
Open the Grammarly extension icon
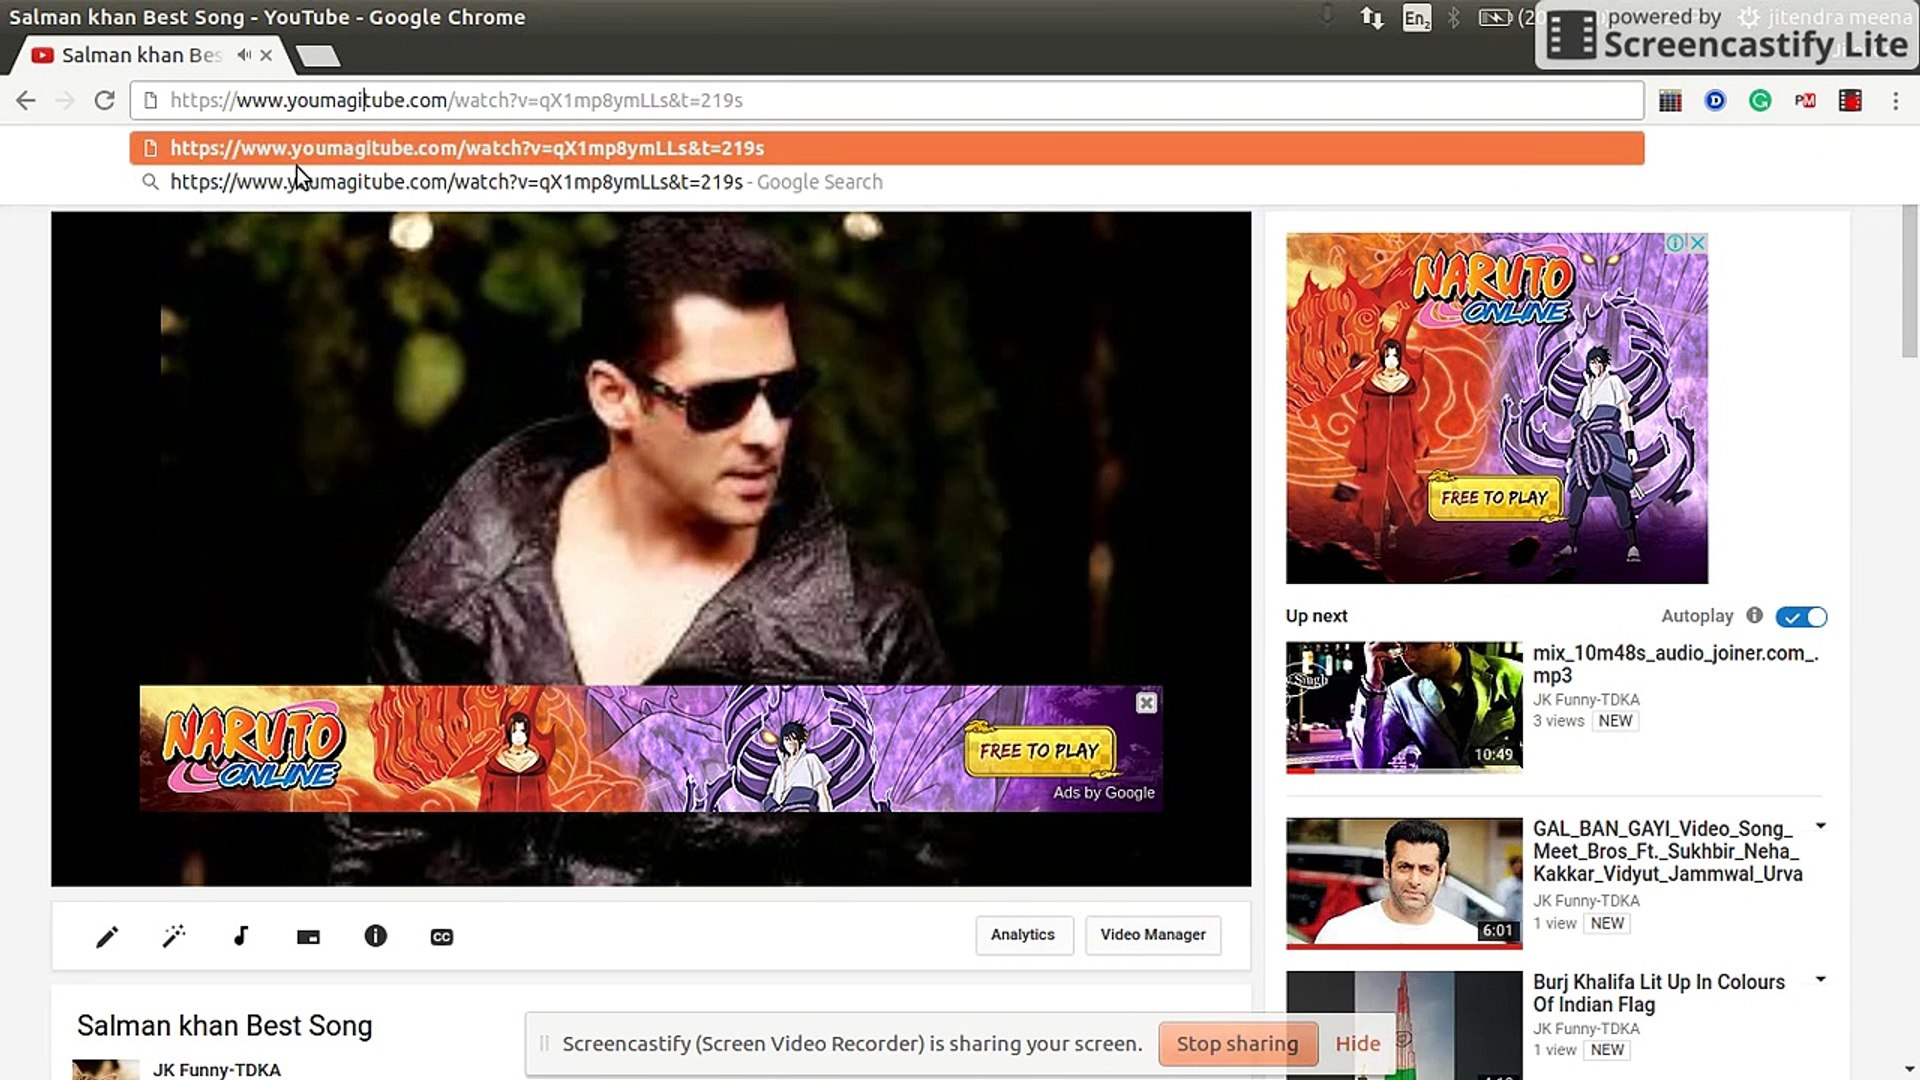1759,100
